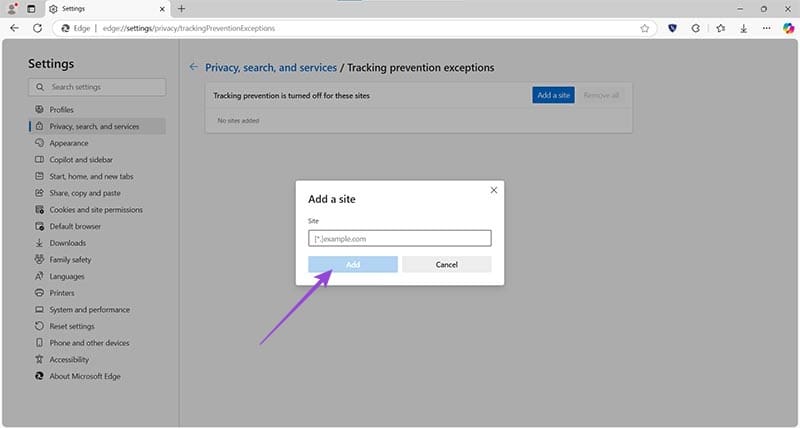This screenshot has height=428, width=800.
Task: Open Printers settings section
Action: coord(62,293)
